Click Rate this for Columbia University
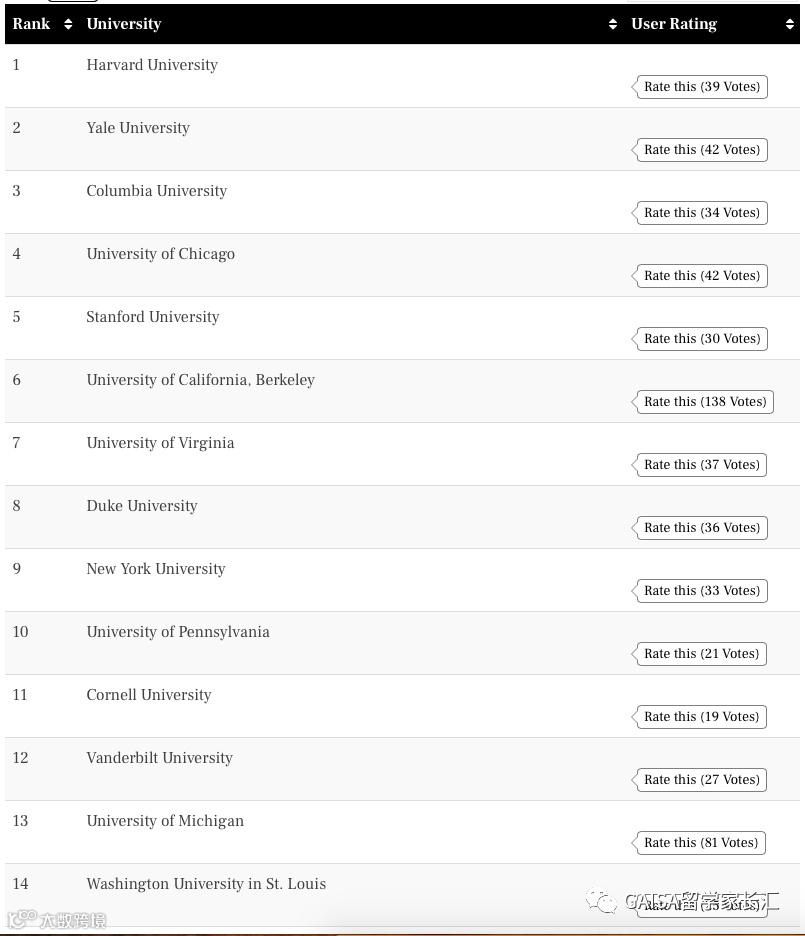Image resolution: width=805 pixels, height=936 pixels. pos(701,213)
